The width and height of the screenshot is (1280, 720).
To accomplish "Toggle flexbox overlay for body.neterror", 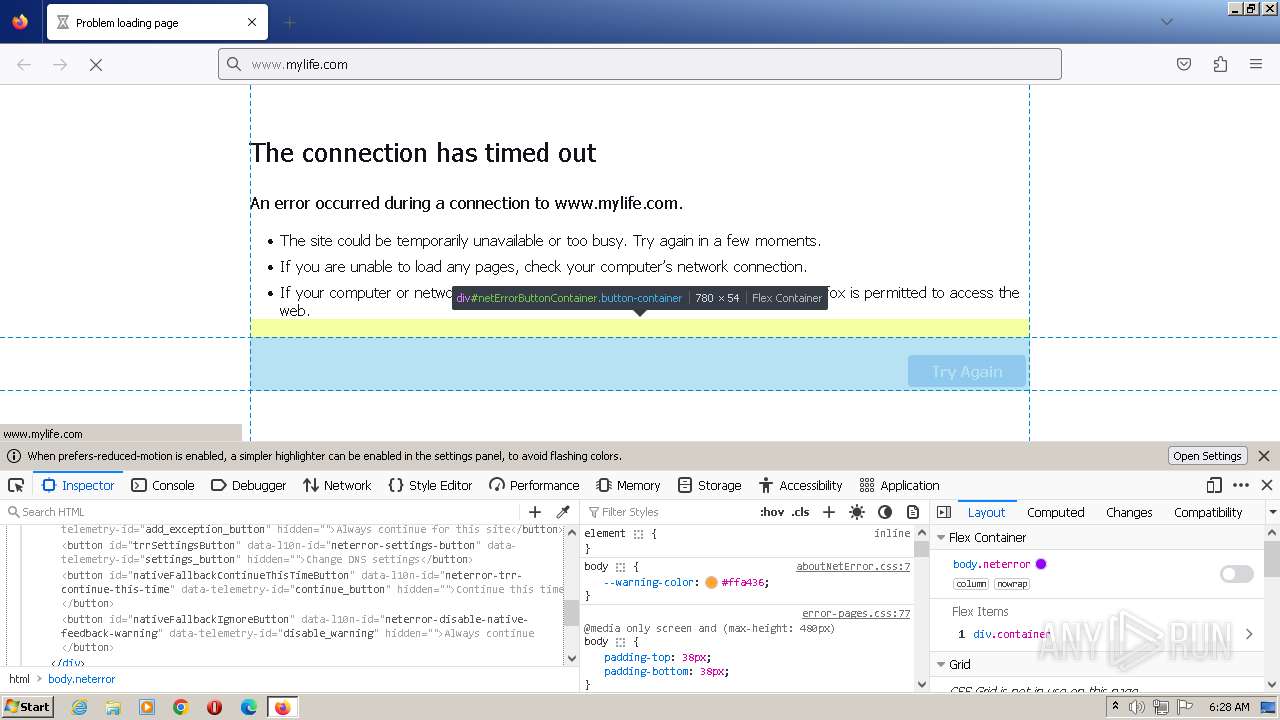I will 1237,574.
